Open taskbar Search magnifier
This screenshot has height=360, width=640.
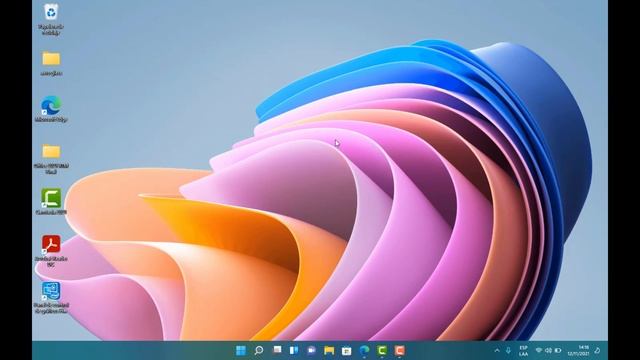tap(259, 351)
